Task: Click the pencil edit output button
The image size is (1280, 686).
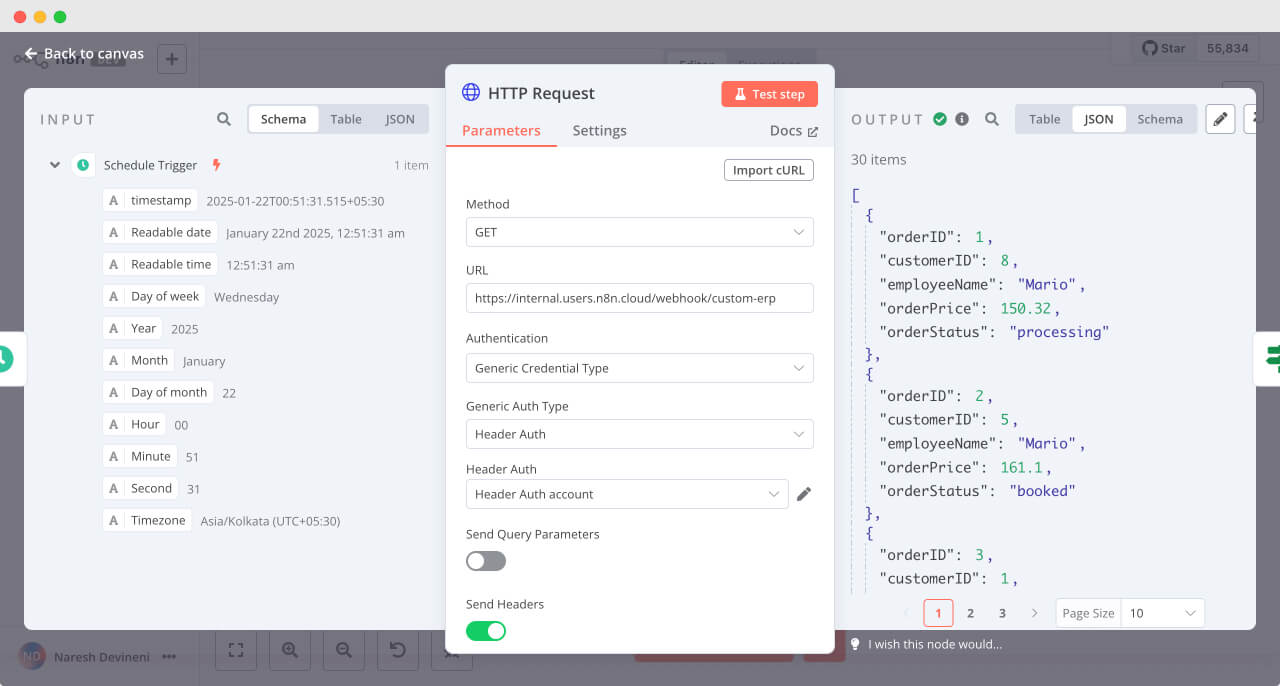Action: pos(1220,119)
